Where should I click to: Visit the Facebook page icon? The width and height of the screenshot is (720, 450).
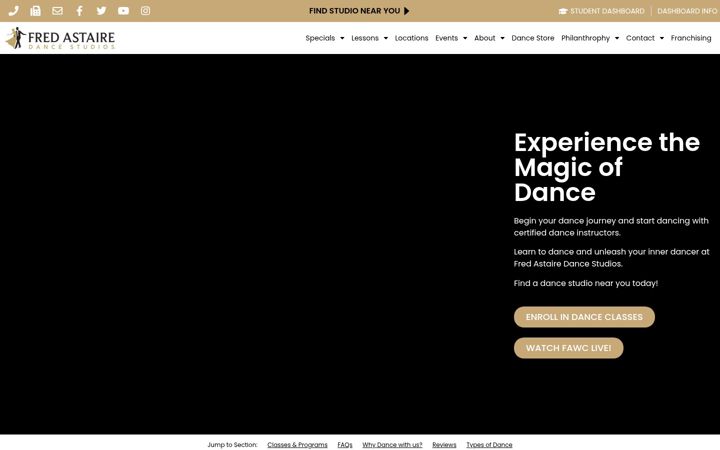click(x=79, y=11)
